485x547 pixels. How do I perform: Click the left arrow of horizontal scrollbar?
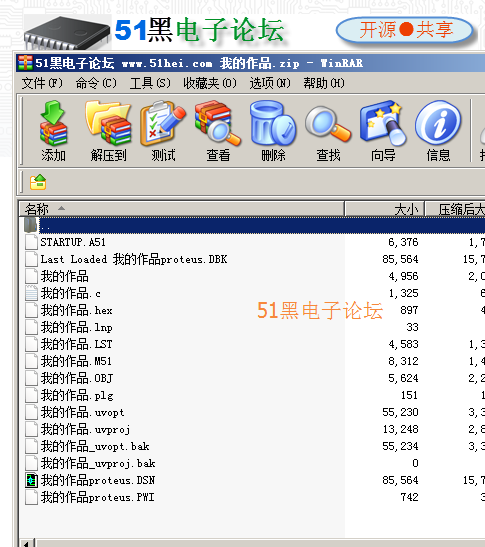(x=27, y=543)
